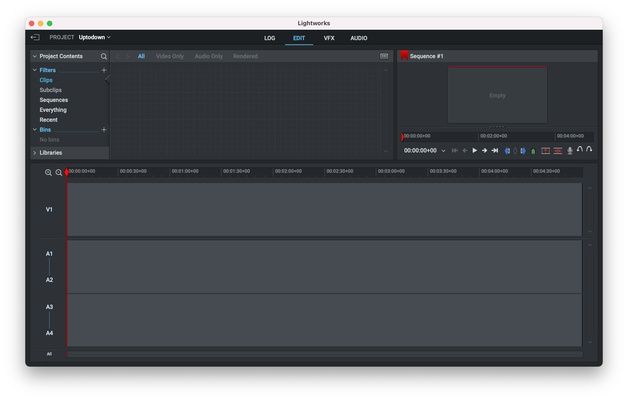628x400 pixels.
Task: Mark the in point with the blue icon
Action: [507, 151]
